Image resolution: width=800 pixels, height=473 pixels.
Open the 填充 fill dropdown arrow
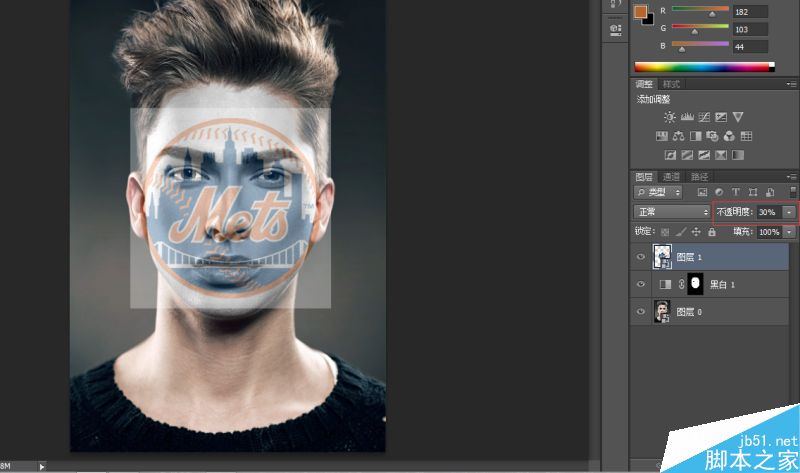(x=789, y=232)
